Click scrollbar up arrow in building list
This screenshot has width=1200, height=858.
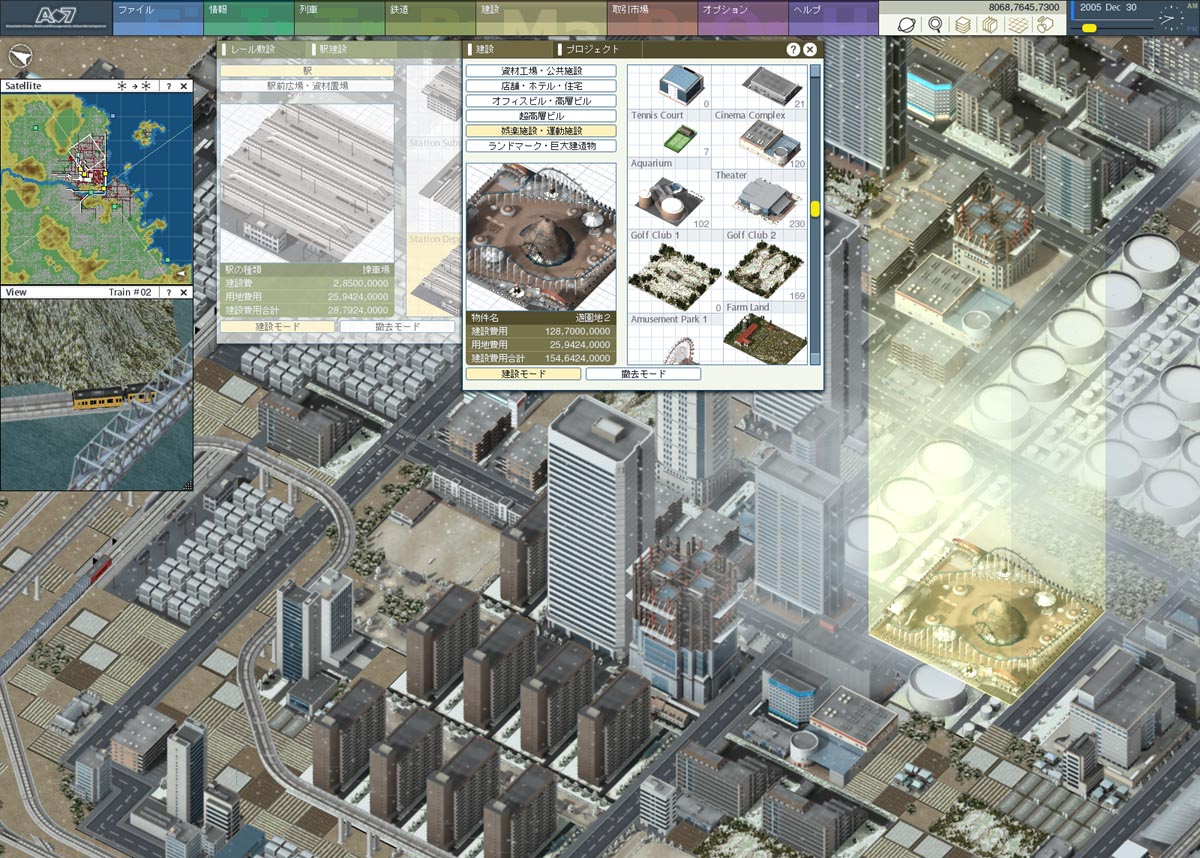tap(815, 70)
